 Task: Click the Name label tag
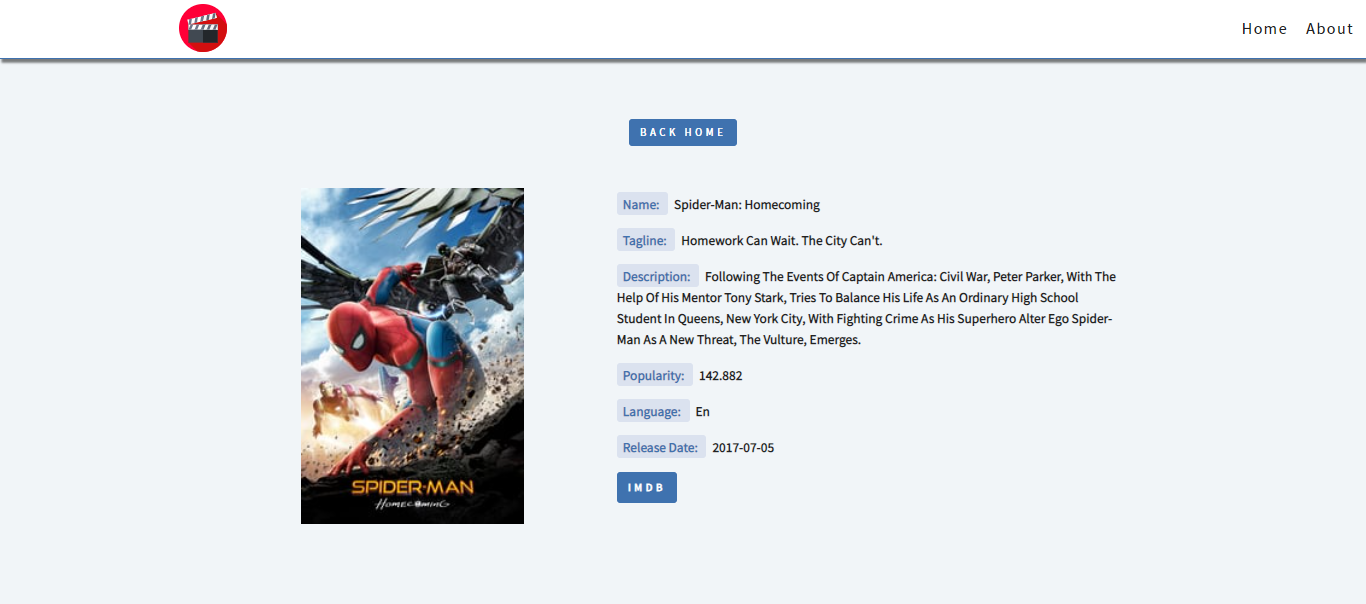tap(642, 204)
